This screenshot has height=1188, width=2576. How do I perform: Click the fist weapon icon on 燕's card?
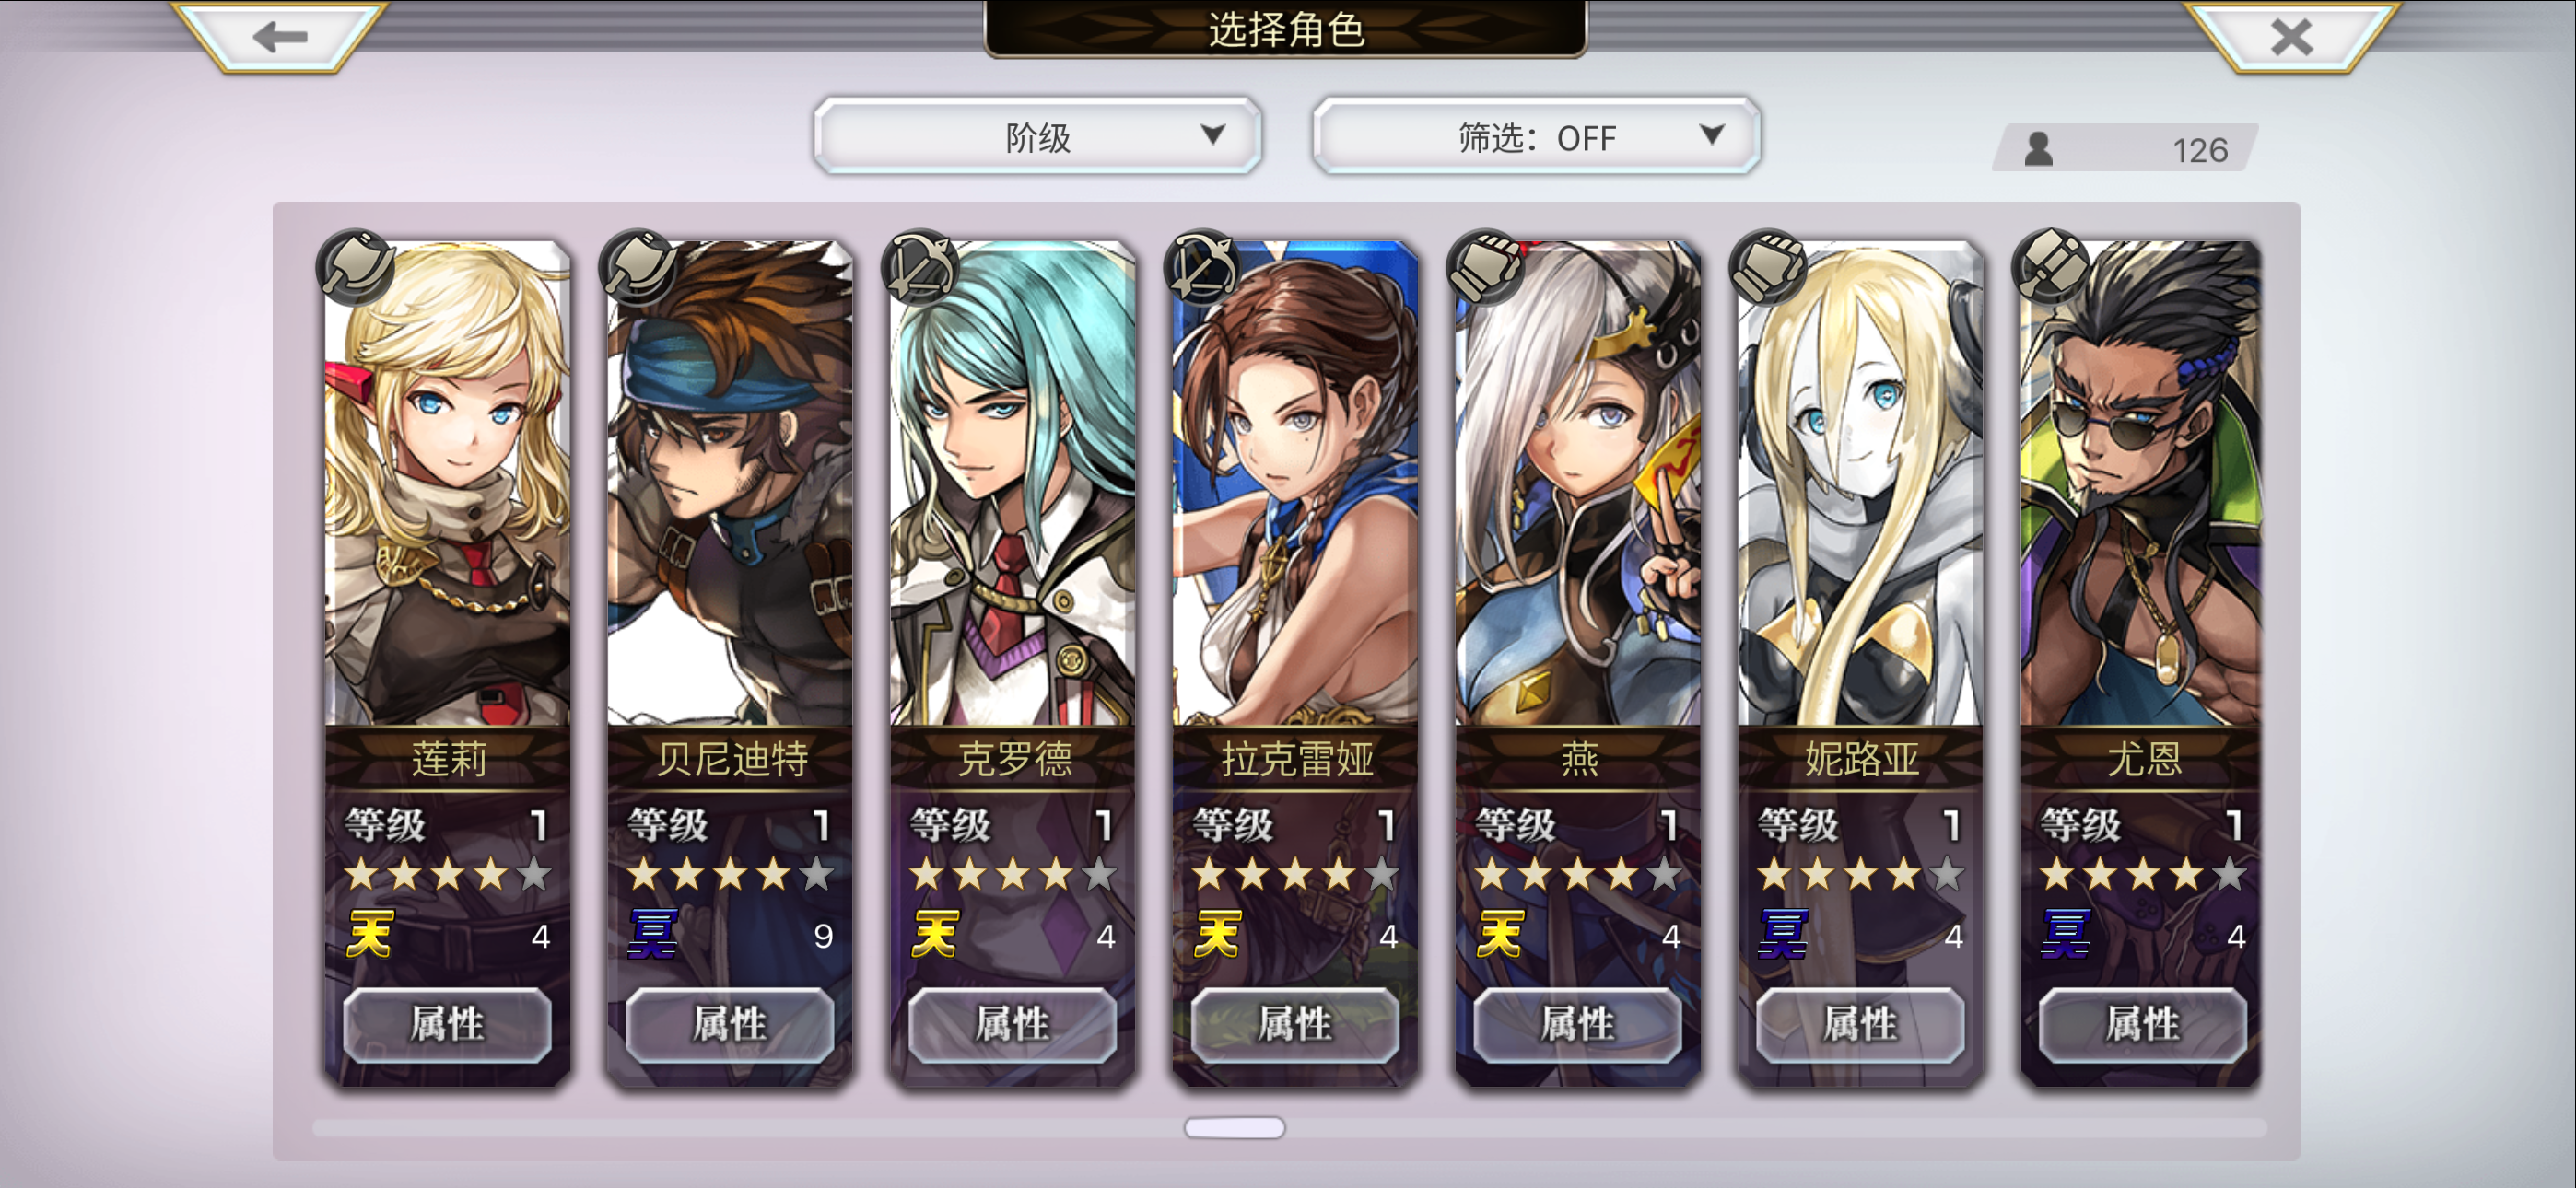point(1486,267)
